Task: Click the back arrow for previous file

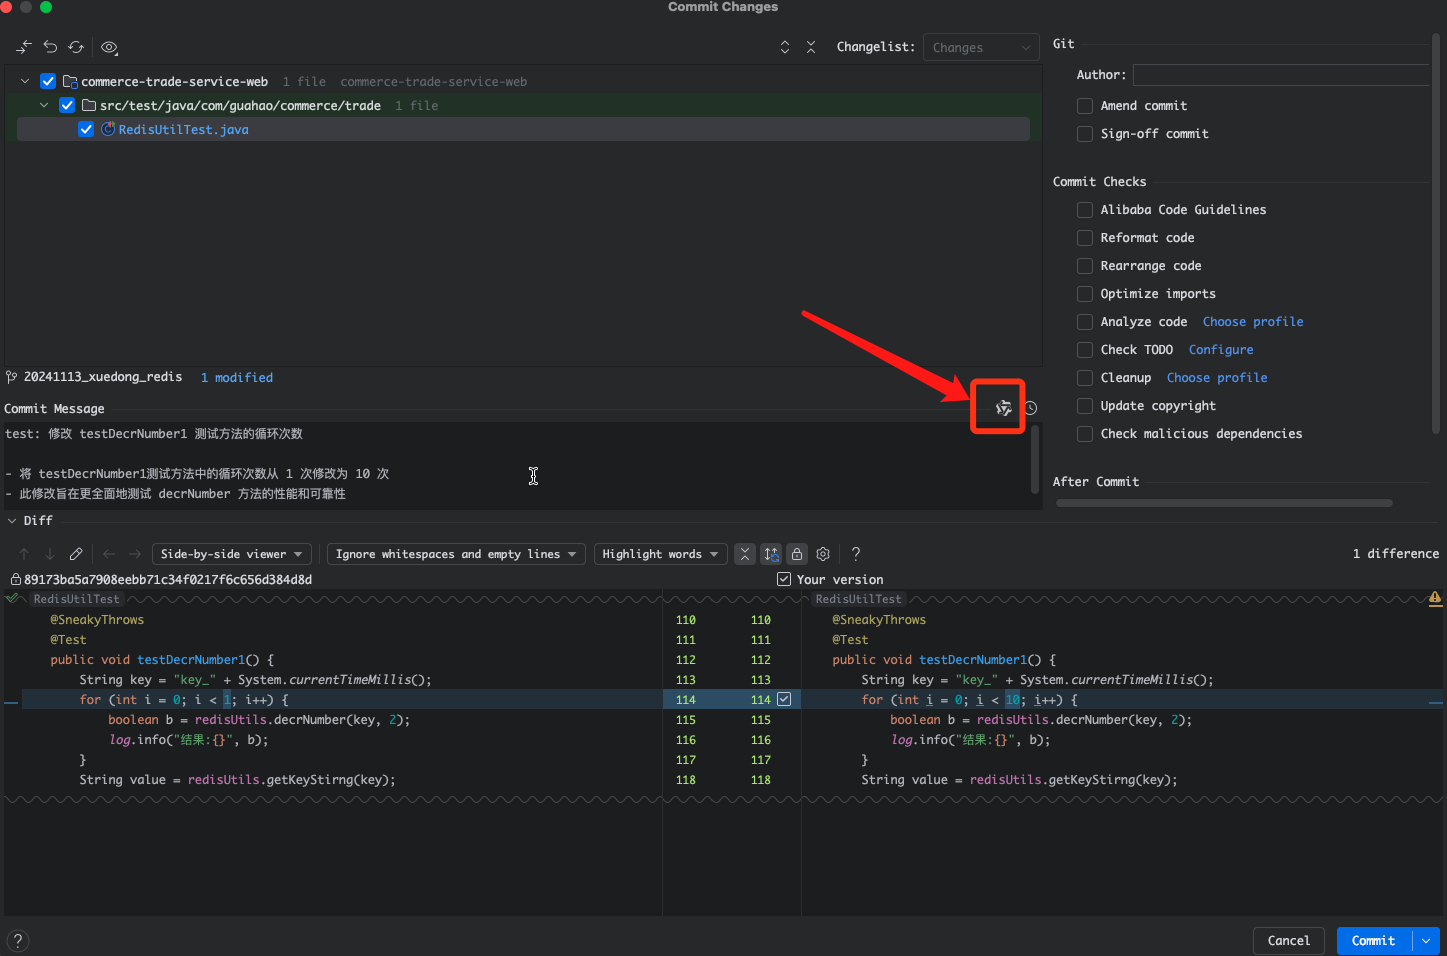Action: (109, 554)
